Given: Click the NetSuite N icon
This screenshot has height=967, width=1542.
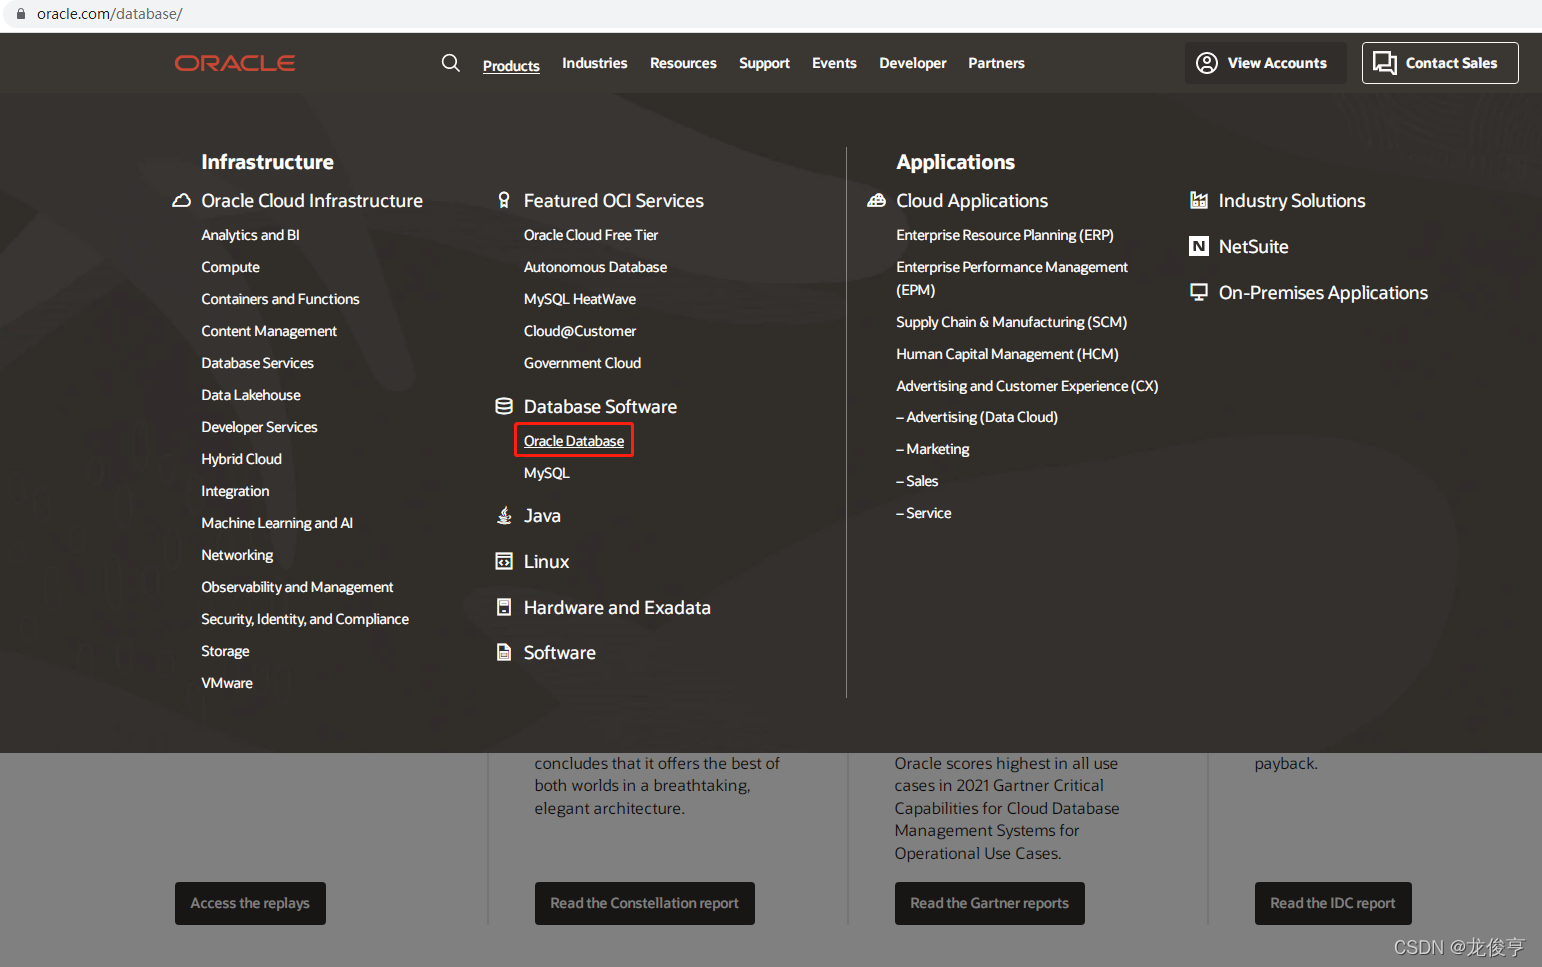Looking at the screenshot, I should tap(1199, 246).
